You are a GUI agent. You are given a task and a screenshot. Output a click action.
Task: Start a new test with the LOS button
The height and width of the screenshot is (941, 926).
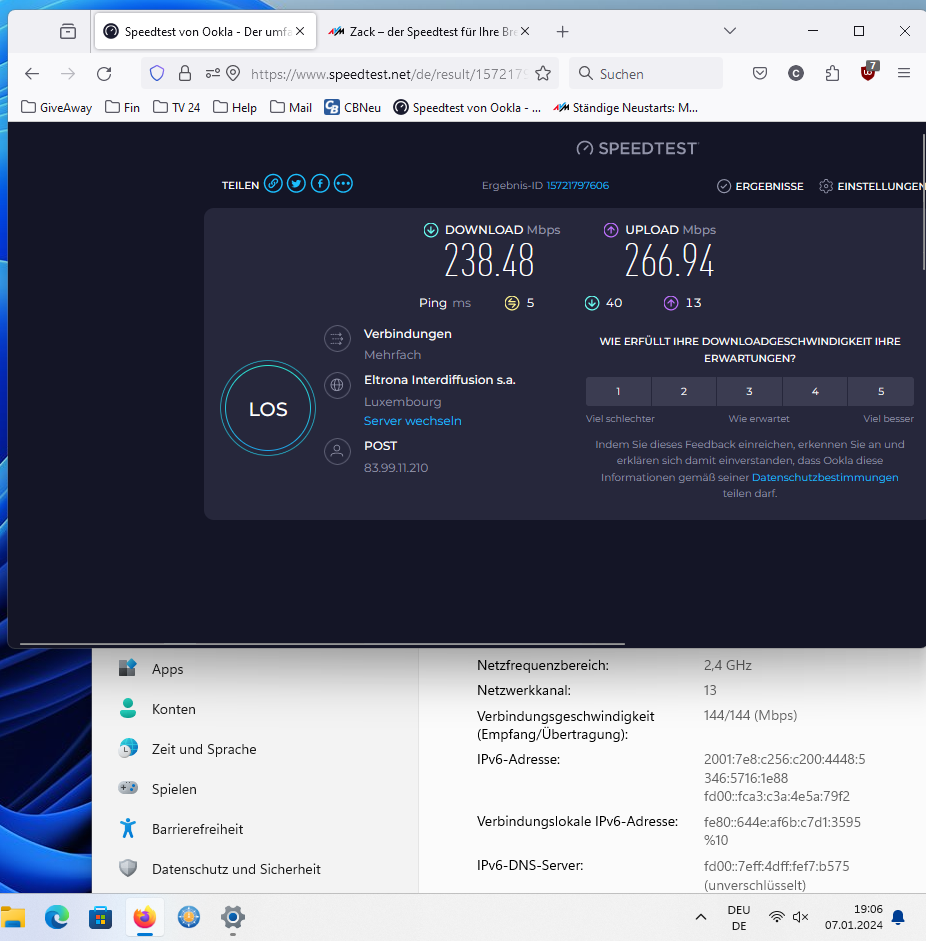268,408
